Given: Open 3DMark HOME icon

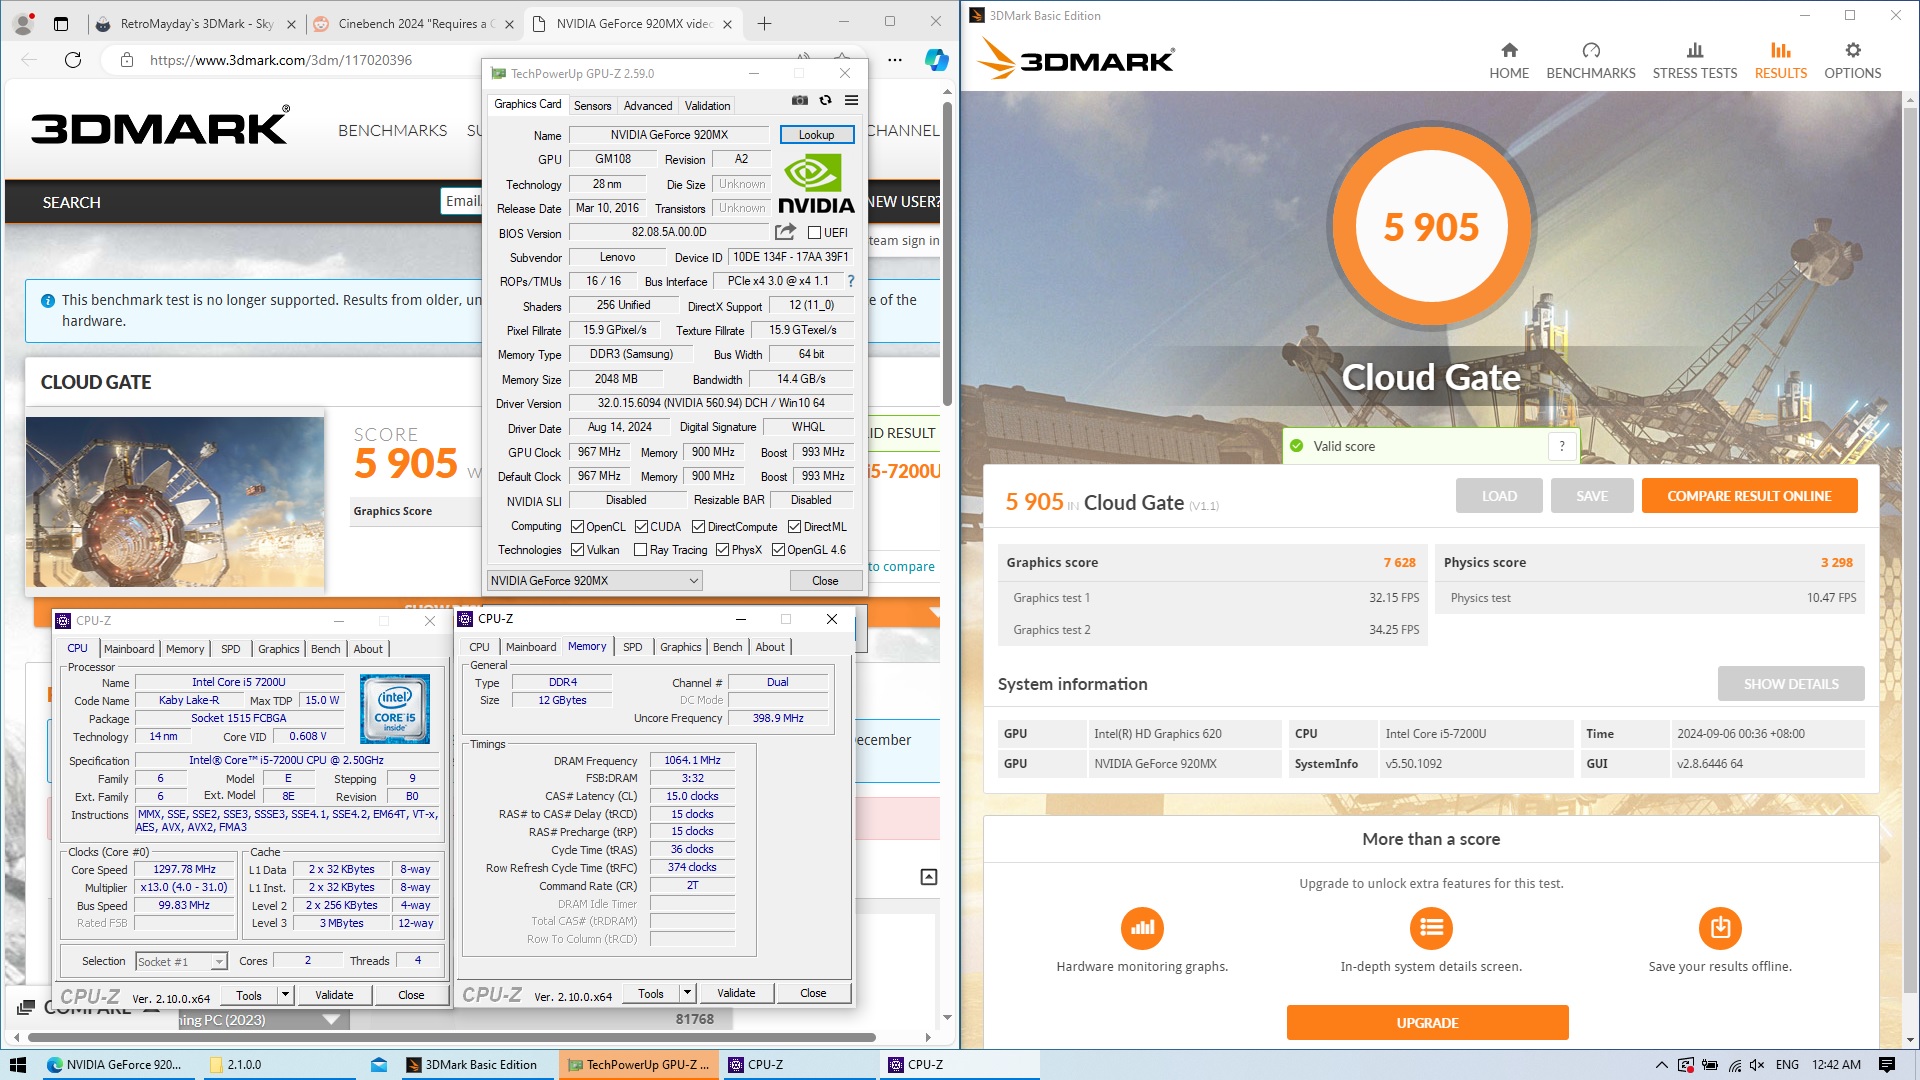Looking at the screenshot, I should pos(1509,50).
